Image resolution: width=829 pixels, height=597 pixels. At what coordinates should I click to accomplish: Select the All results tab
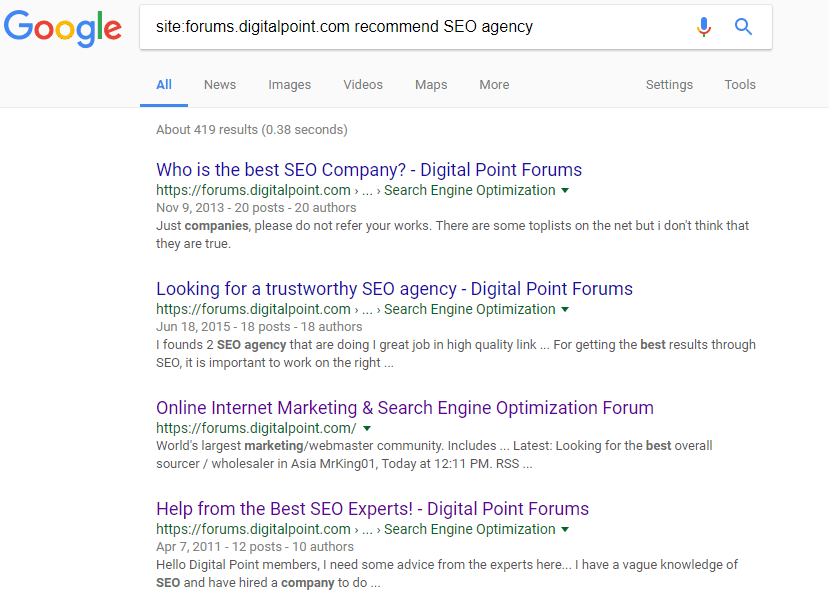point(164,85)
